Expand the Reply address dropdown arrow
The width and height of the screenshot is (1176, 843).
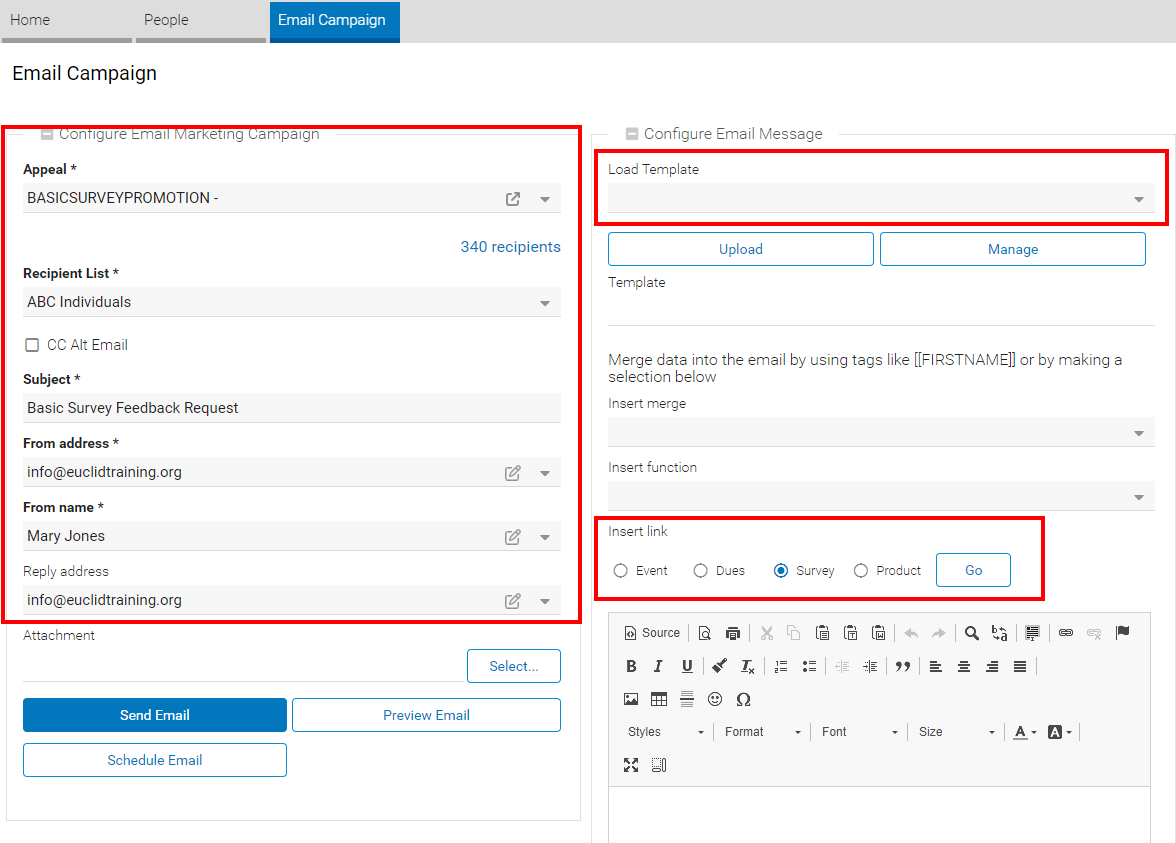click(x=545, y=602)
